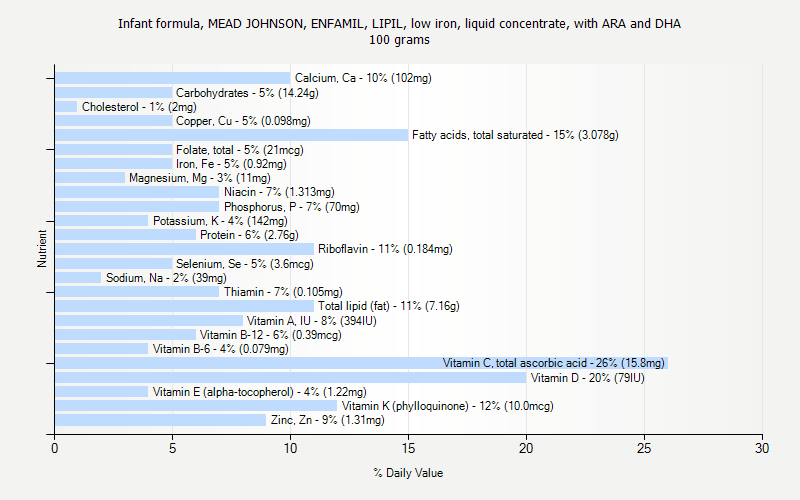The height and width of the screenshot is (500, 800).
Task: Select the Sodium, Na - 2% (39mg) label
Action: (x=166, y=278)
